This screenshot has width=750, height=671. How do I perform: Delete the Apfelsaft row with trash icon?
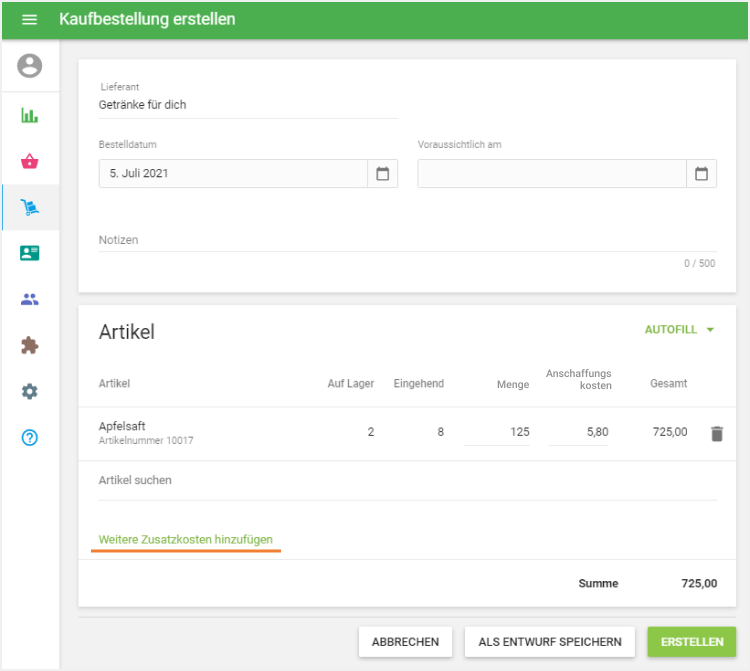tap(716, 433)
